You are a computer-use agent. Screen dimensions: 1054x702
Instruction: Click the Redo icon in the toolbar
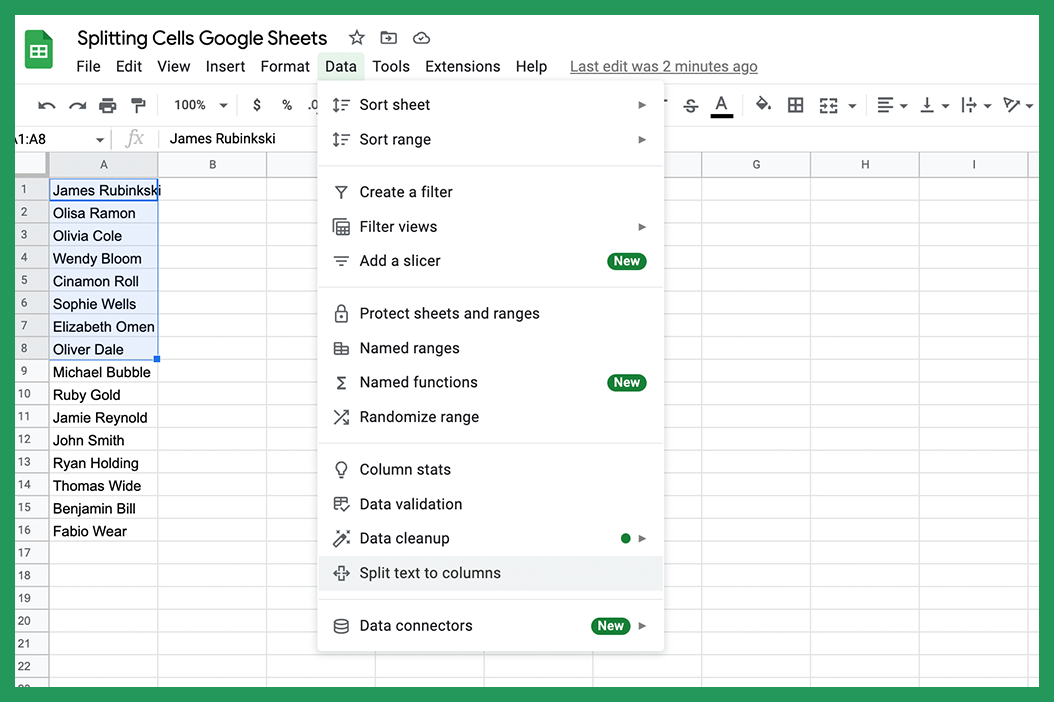76,104
